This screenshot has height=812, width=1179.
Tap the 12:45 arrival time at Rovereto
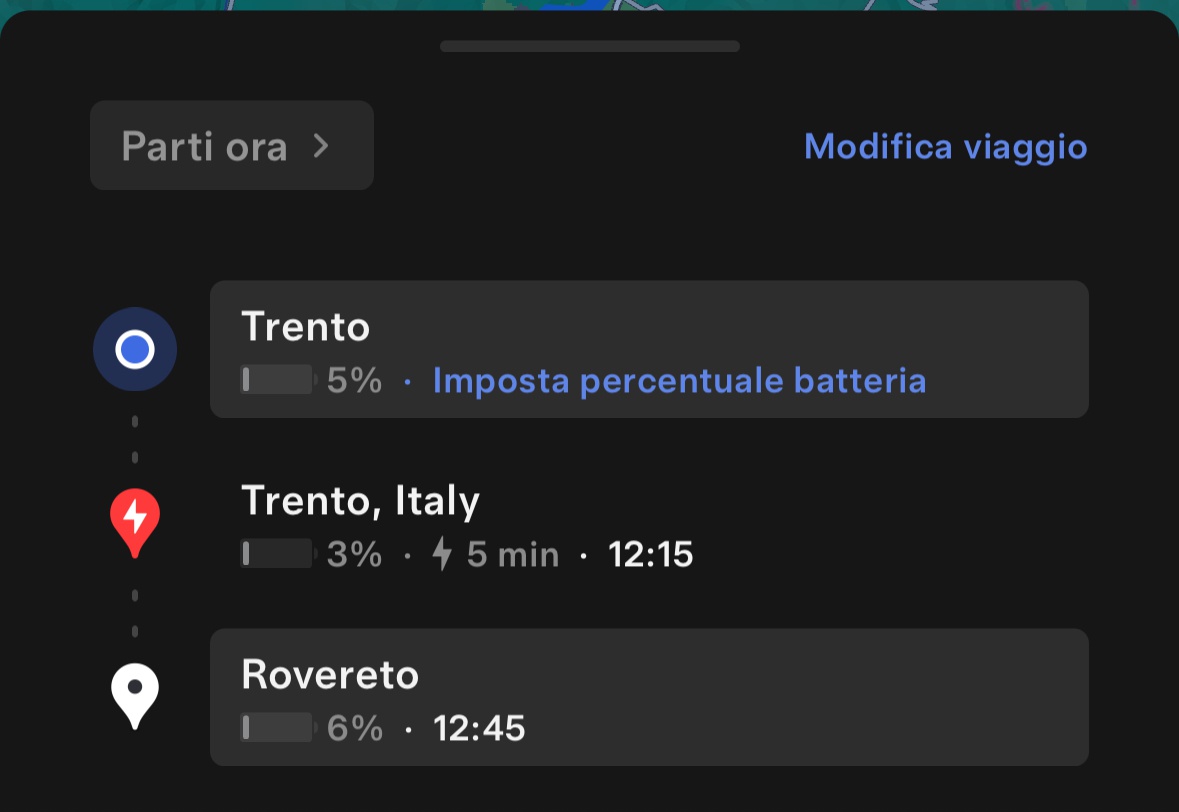479,729
